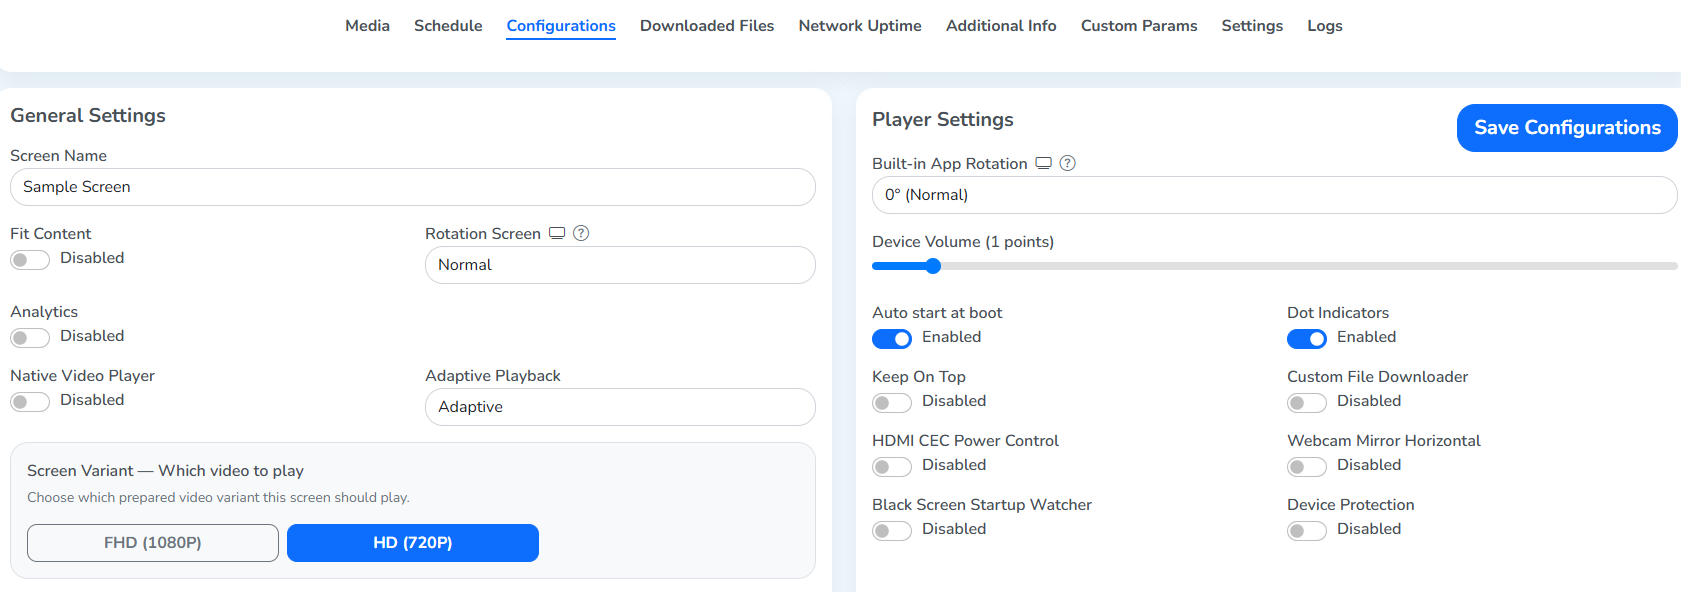Toggle Webcam Mirror Horizontal switch
The height and width of the screenshot is (592, 1681).
click(x=1307, y=467)
